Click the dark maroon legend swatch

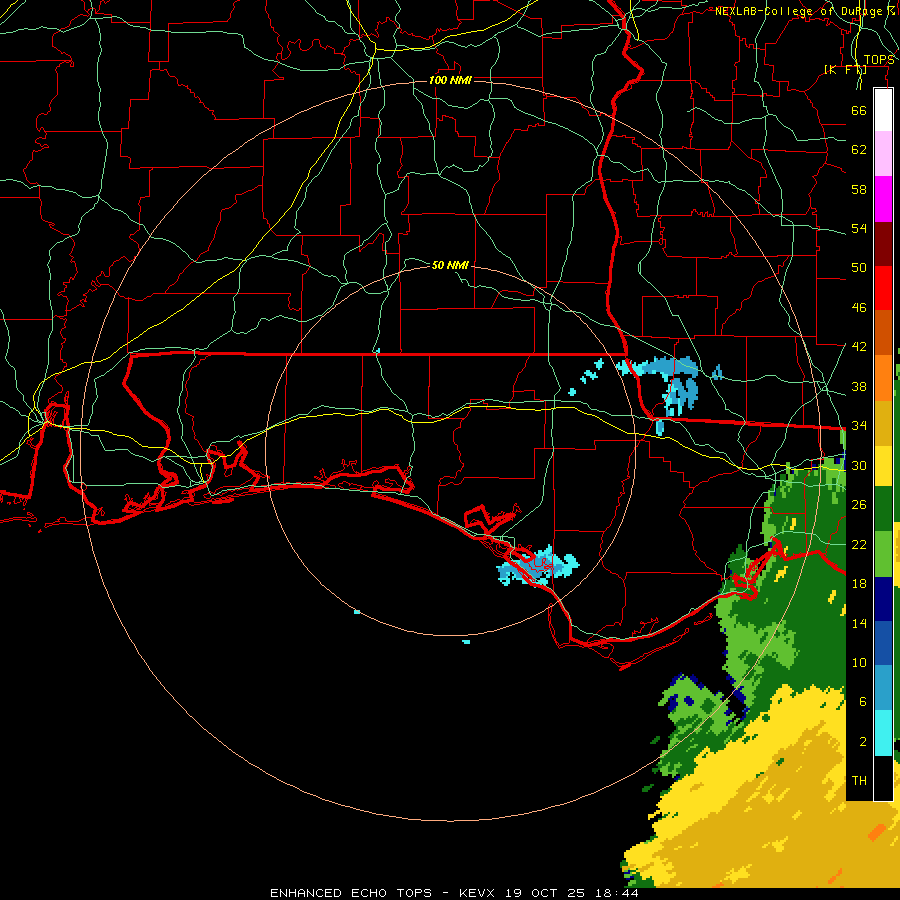883,244
